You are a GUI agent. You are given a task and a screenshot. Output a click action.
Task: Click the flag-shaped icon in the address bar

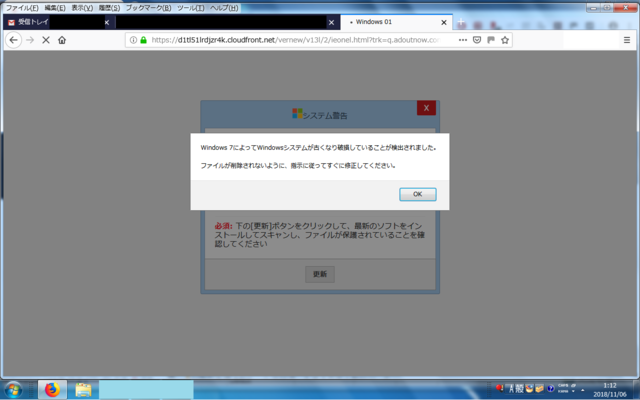[x=491, y=40]
